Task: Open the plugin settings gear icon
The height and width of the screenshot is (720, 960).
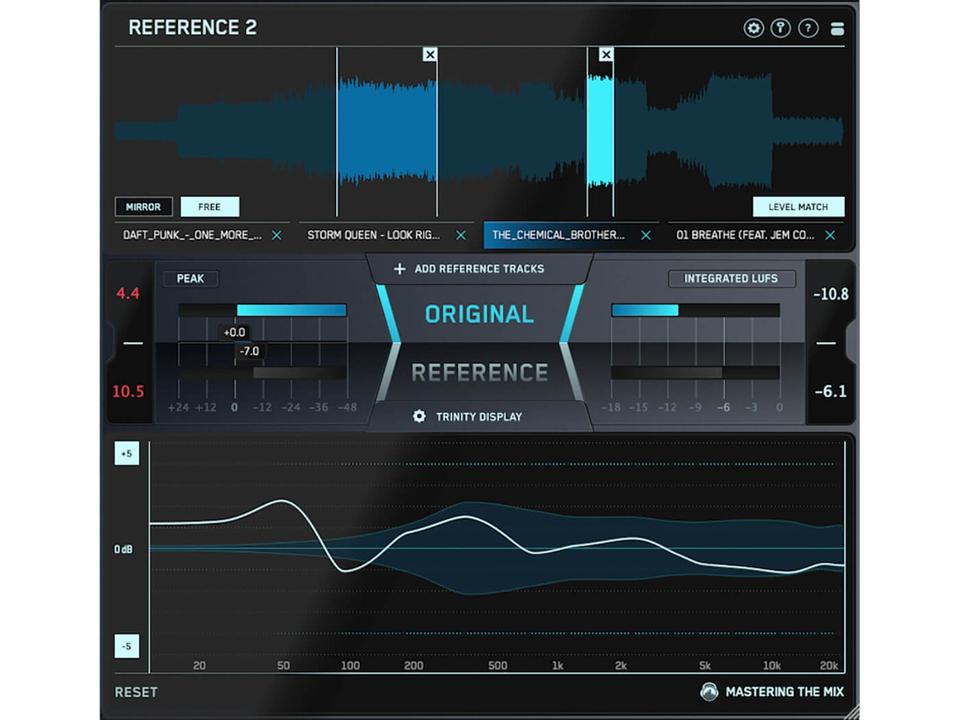Action: coord(753,28)
